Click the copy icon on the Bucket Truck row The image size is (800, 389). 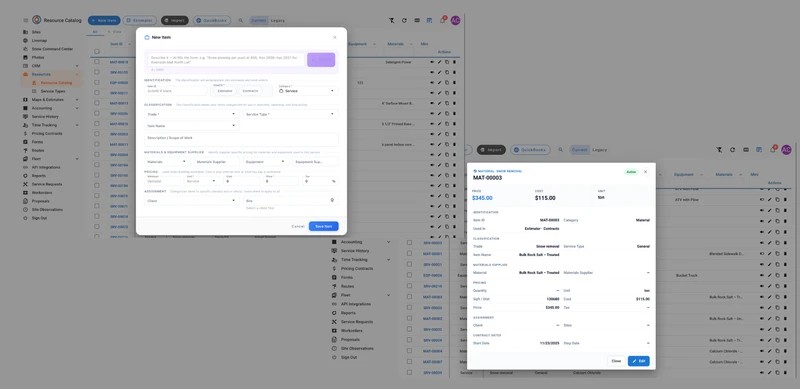(777, 275)
